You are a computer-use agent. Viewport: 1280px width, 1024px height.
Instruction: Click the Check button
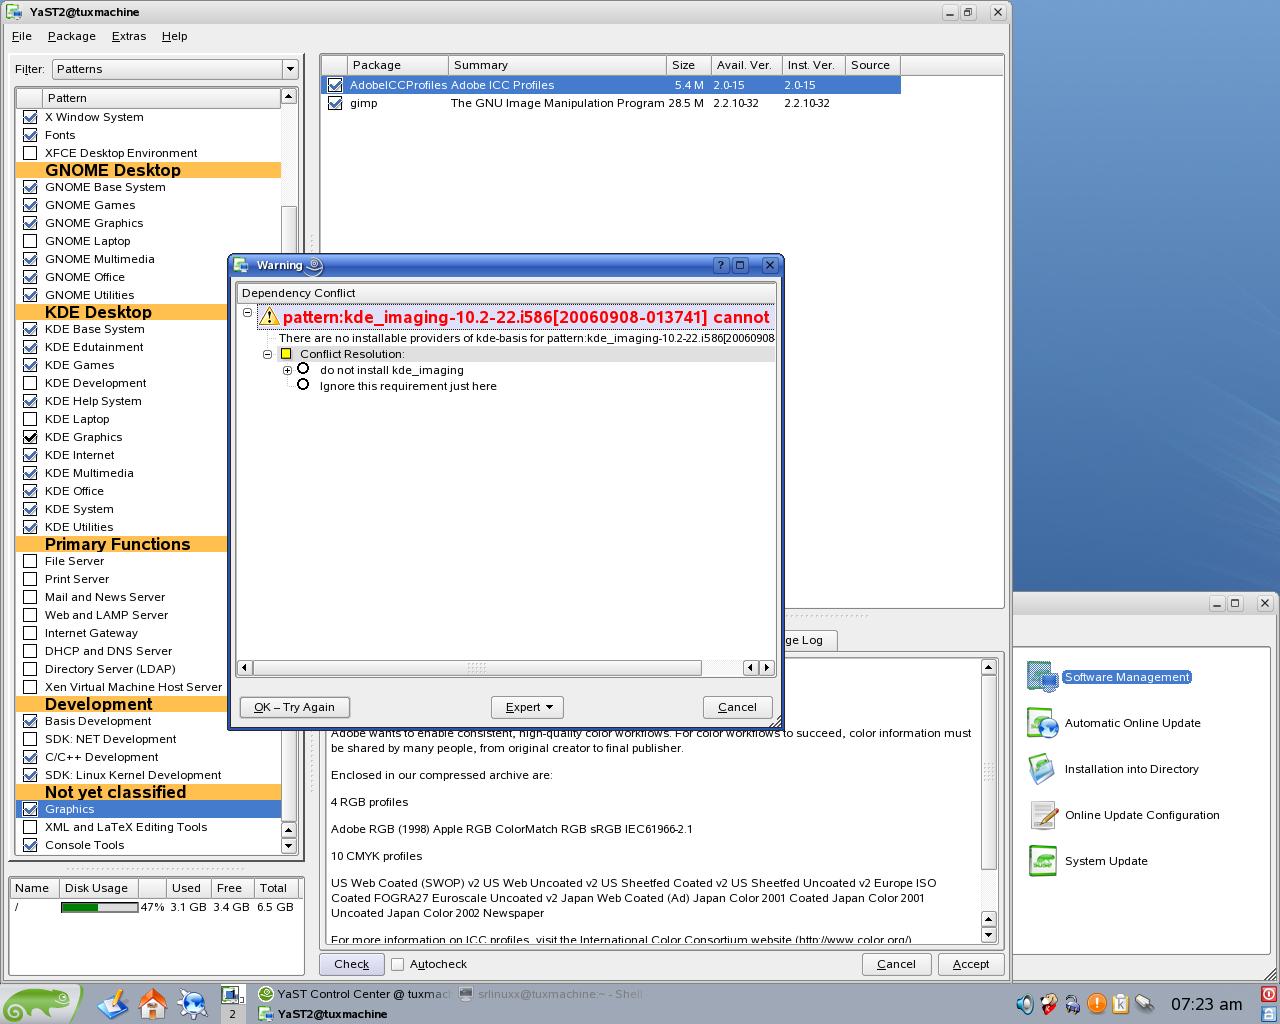pos(352,964)
